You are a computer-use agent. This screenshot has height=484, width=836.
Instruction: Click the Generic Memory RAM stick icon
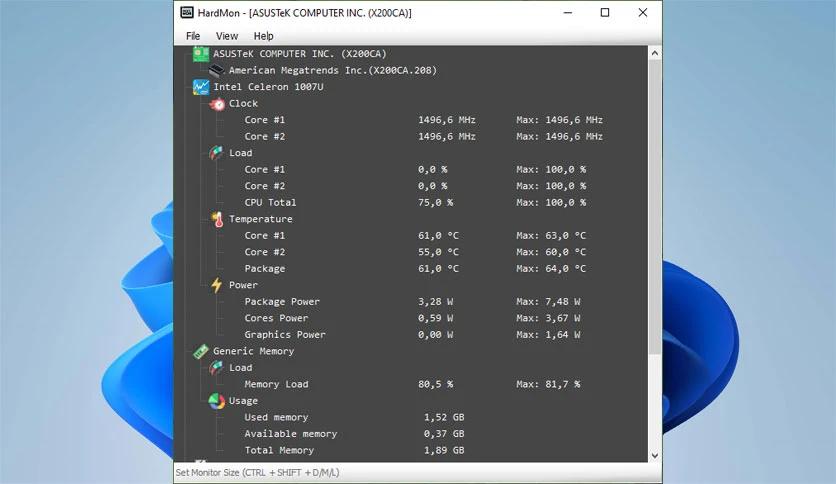(x=200, y=351)
